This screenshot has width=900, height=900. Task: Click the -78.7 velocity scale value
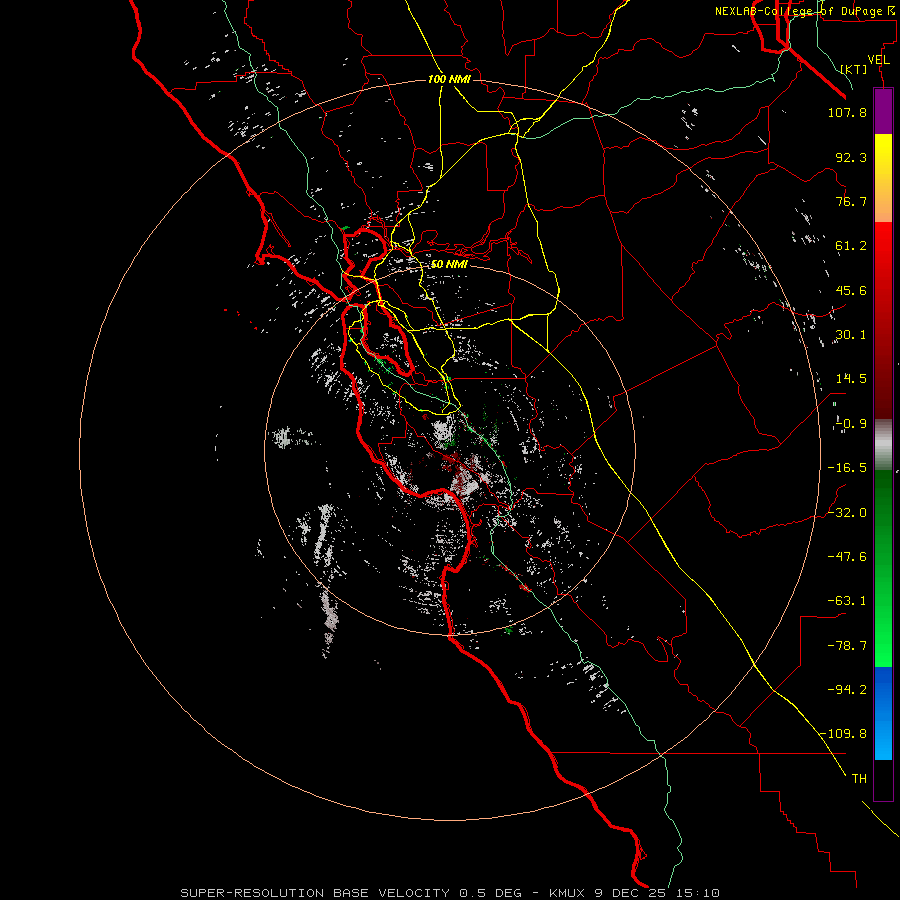pyautogui.click(x=847, y=646)
